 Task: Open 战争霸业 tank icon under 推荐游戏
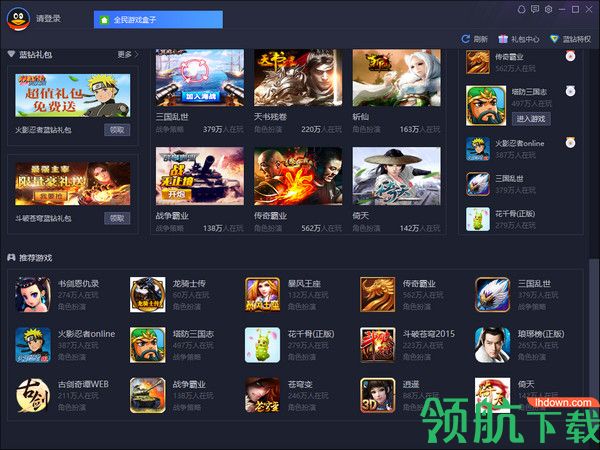148,395
